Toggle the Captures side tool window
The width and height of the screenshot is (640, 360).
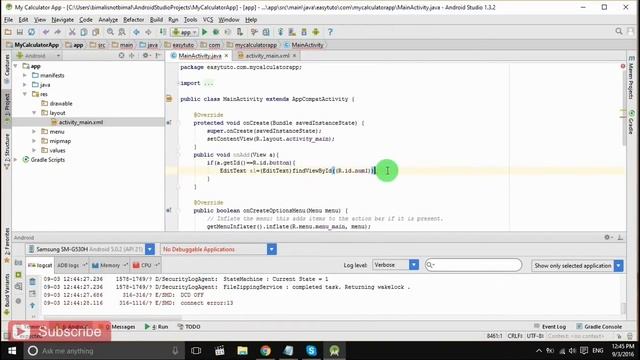click(7, 68)
